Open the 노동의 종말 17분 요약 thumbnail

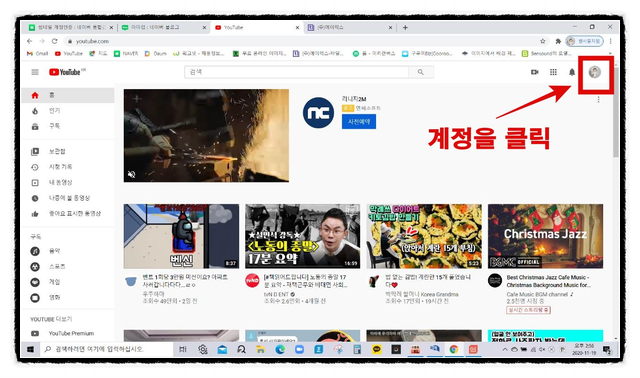coord(302,236)
